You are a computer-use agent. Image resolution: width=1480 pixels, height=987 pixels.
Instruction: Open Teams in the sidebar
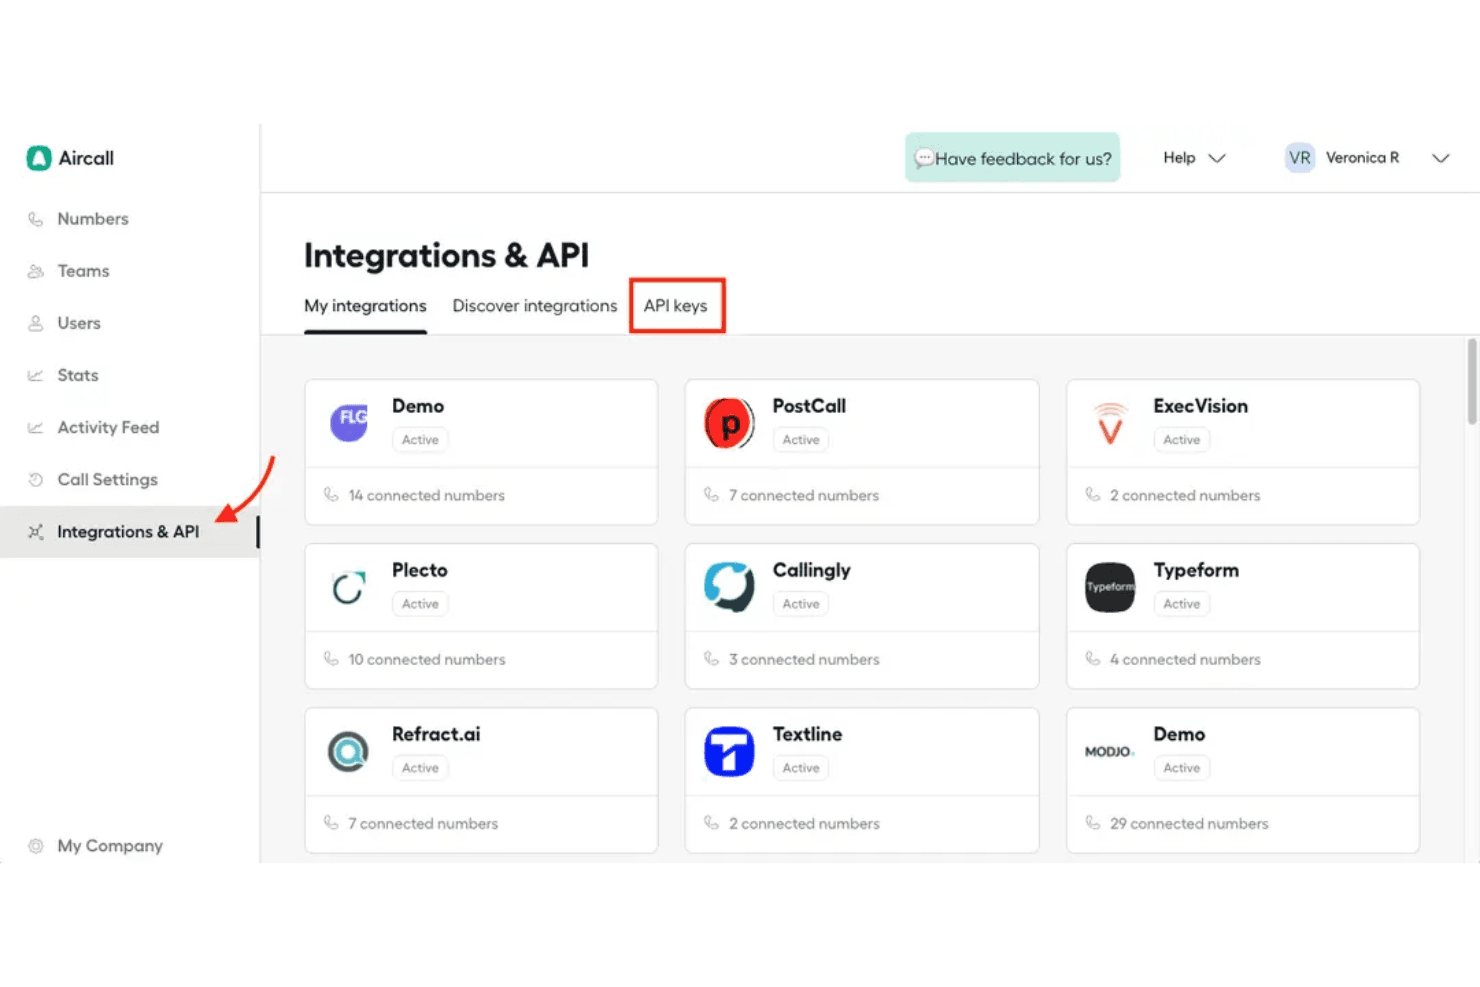(x=83, y=271)
